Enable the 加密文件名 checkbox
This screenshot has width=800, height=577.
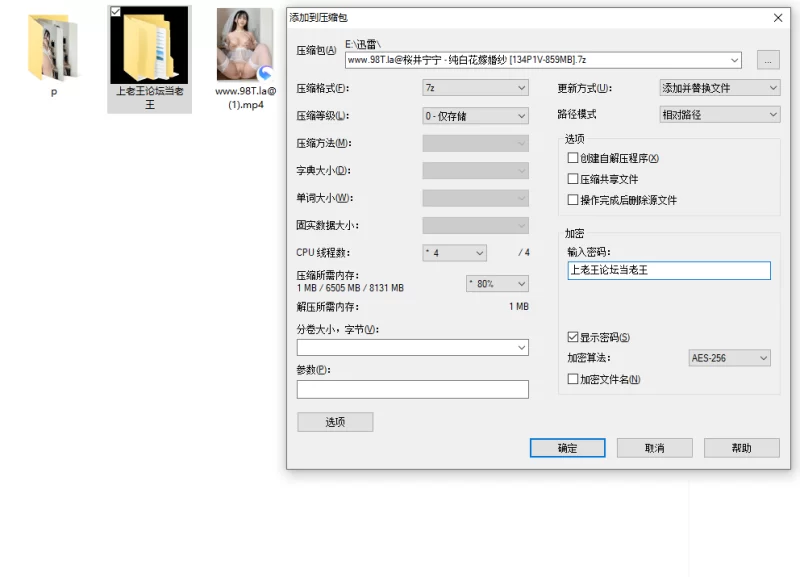click(573, 379)
